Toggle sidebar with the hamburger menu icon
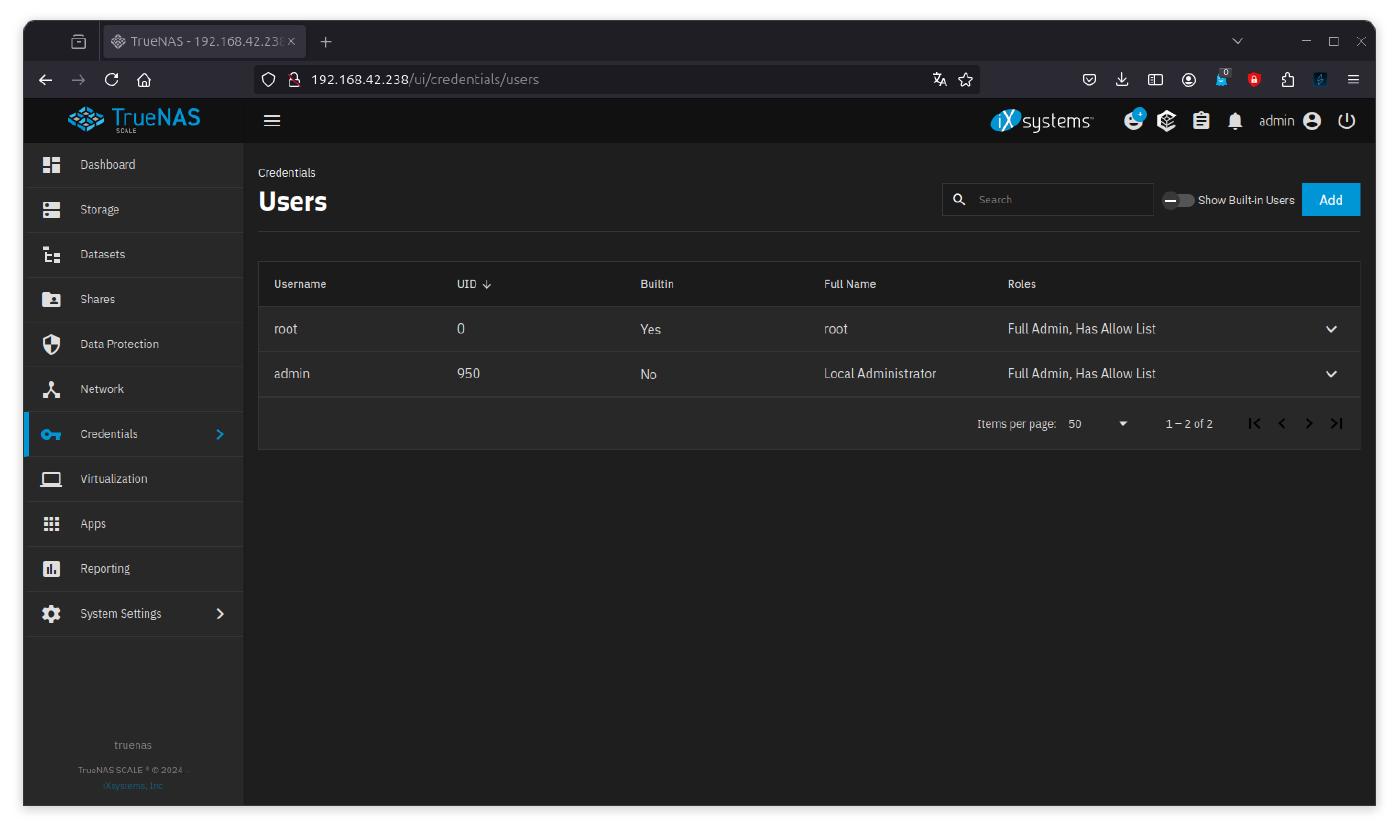This screenshot has width=1399, height=832. (271, 121)
